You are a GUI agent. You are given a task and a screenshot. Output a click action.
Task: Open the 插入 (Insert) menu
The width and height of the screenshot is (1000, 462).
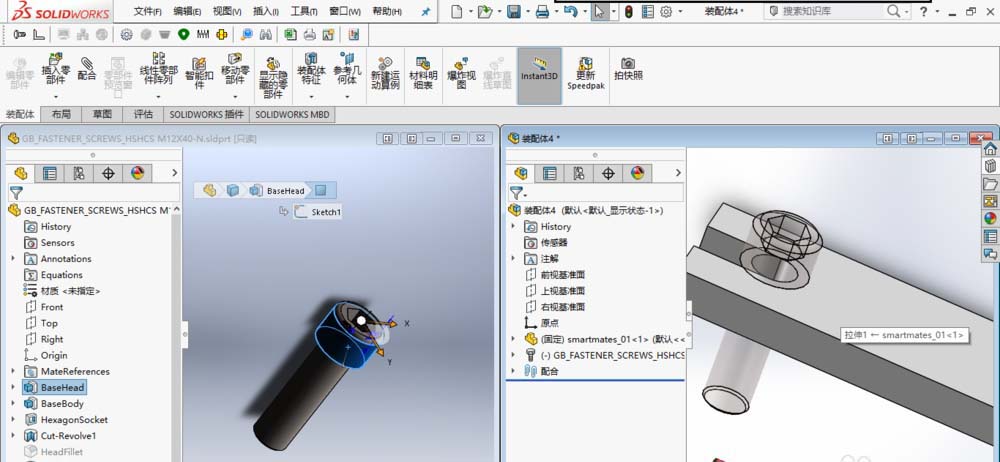tap(266, 12)
